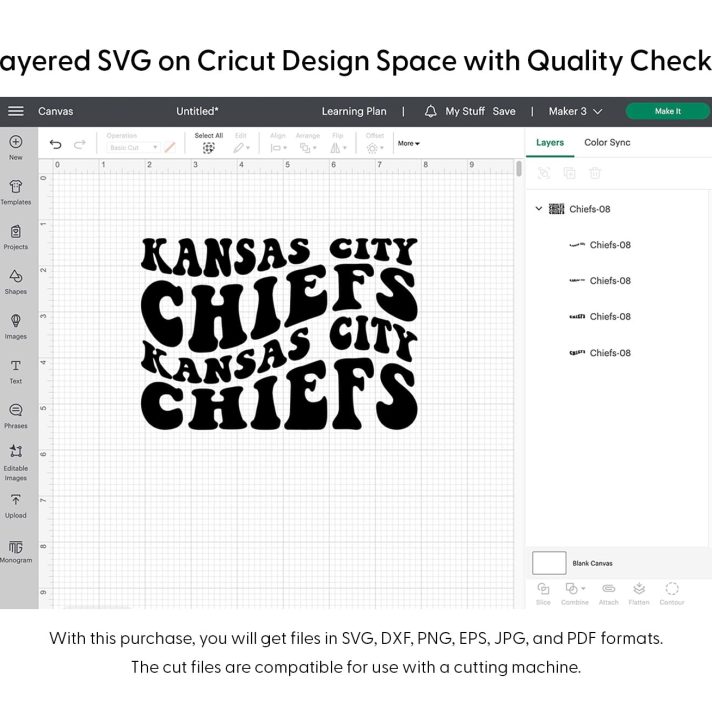This screenshot has height=712, width=712.
Task: Click the Kansas City Chiefs design on canvas
Action: 279,333
